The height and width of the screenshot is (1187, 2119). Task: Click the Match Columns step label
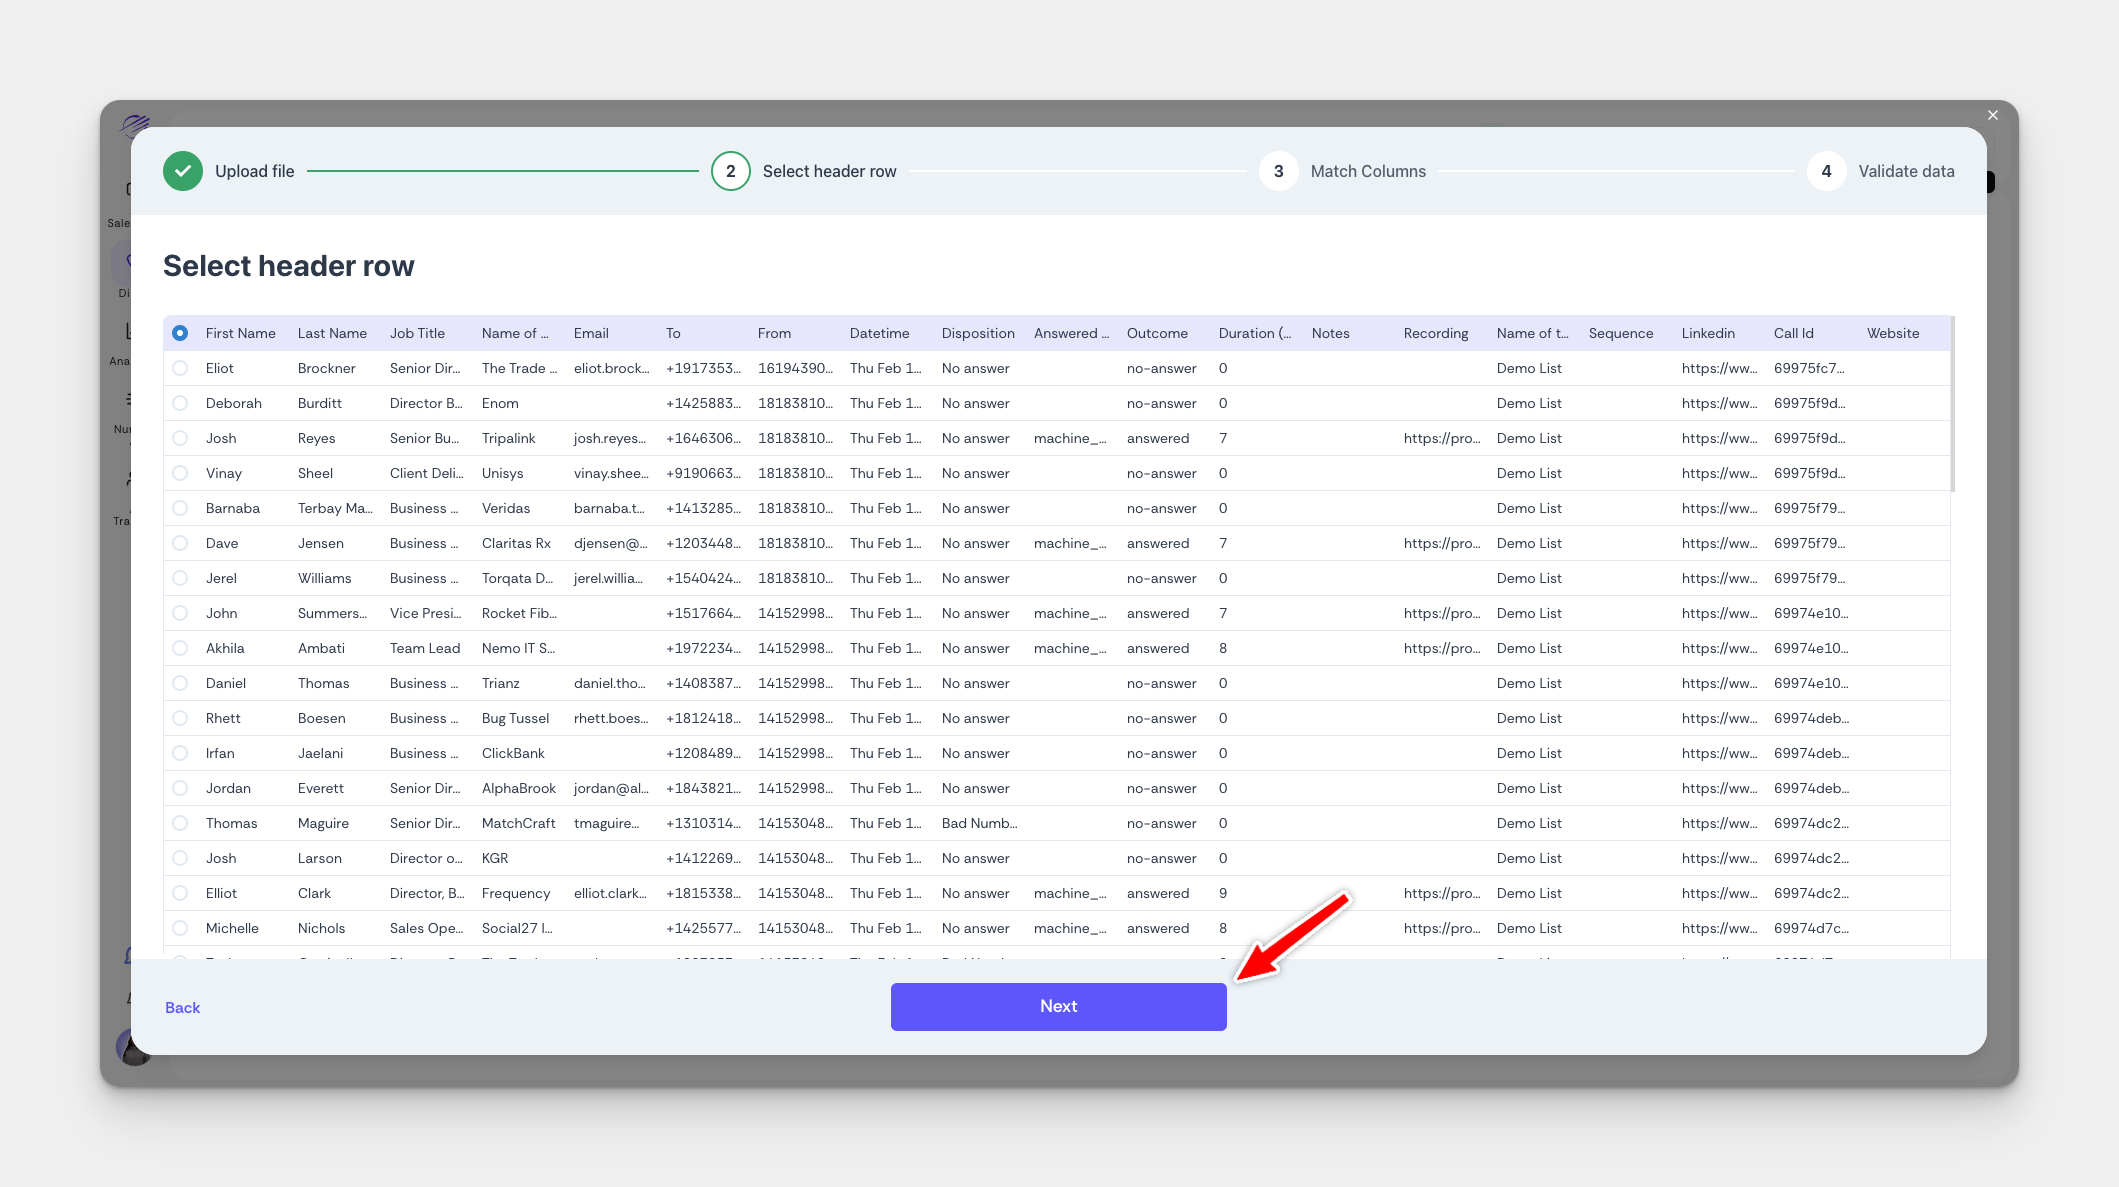pyautogui.click(x=1367, y=171)
